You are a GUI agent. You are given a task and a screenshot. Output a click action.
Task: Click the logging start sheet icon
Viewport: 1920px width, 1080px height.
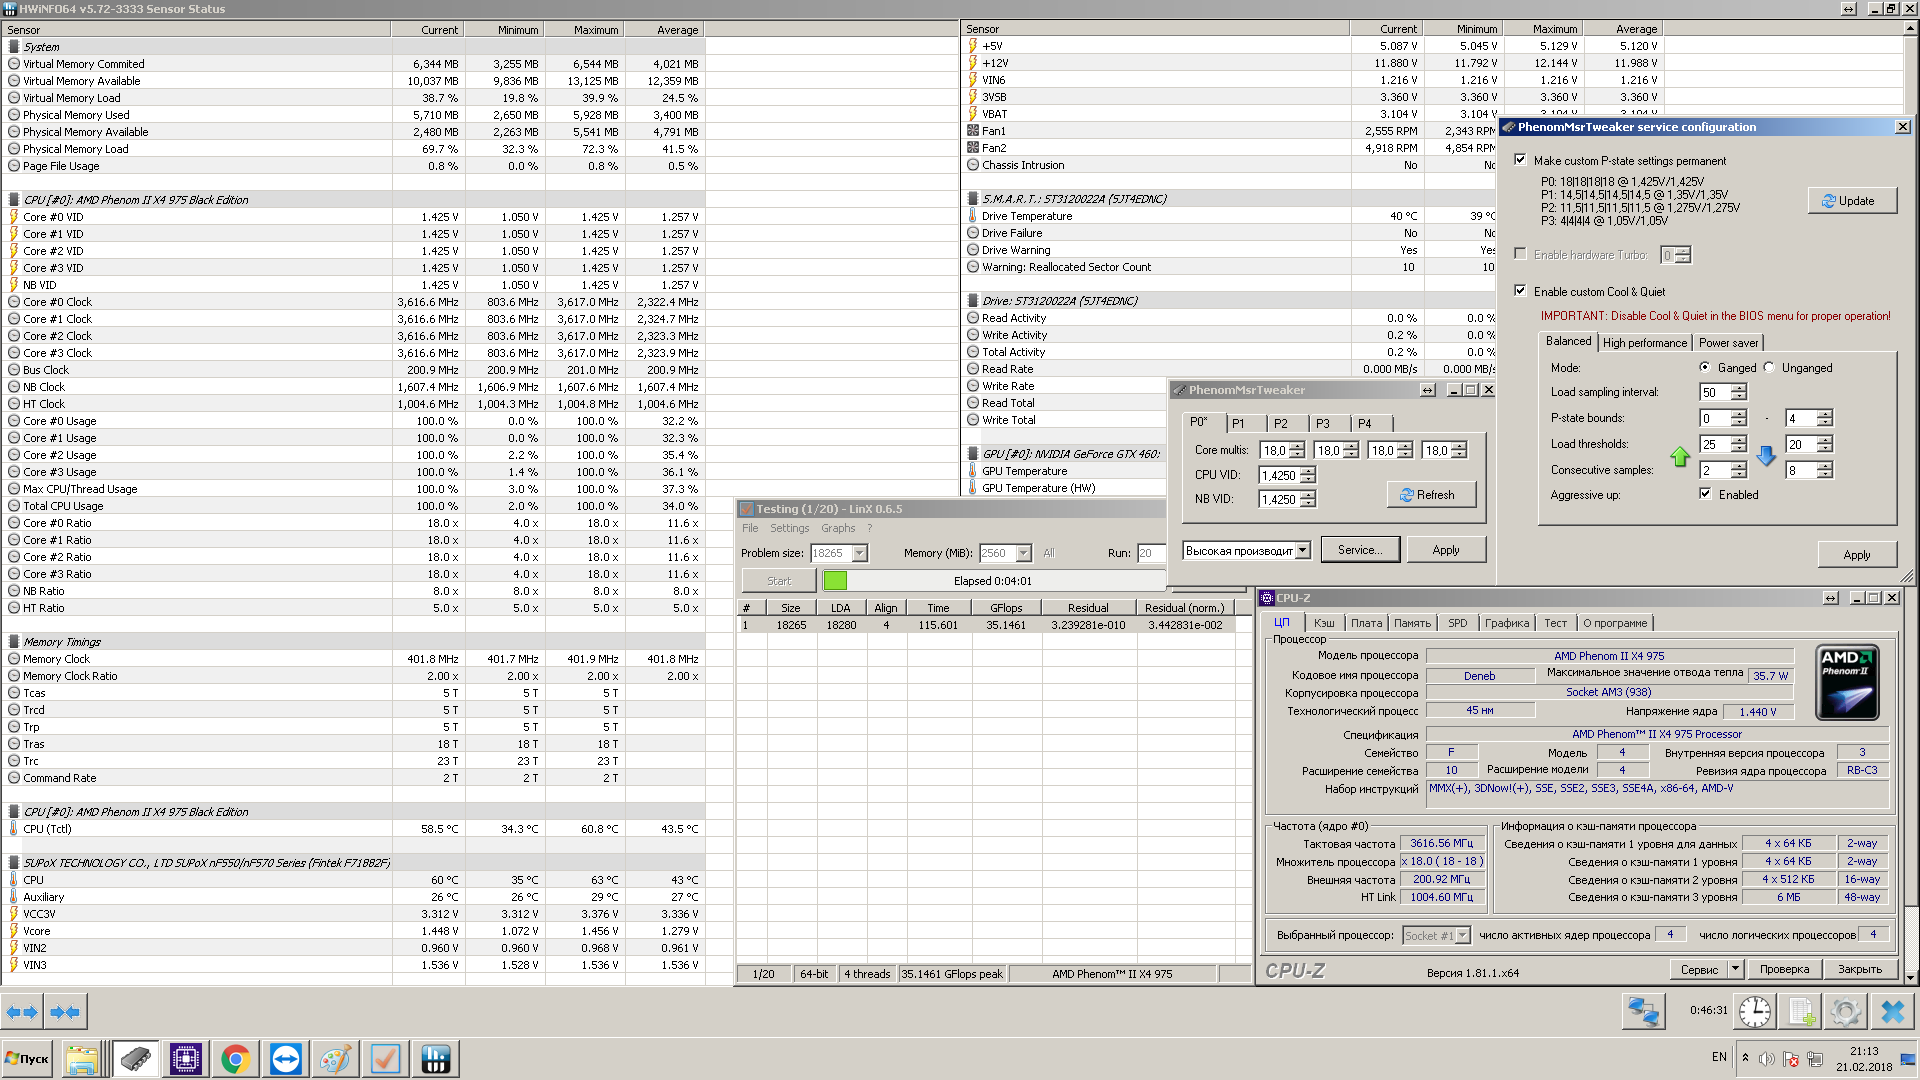1801,1012
